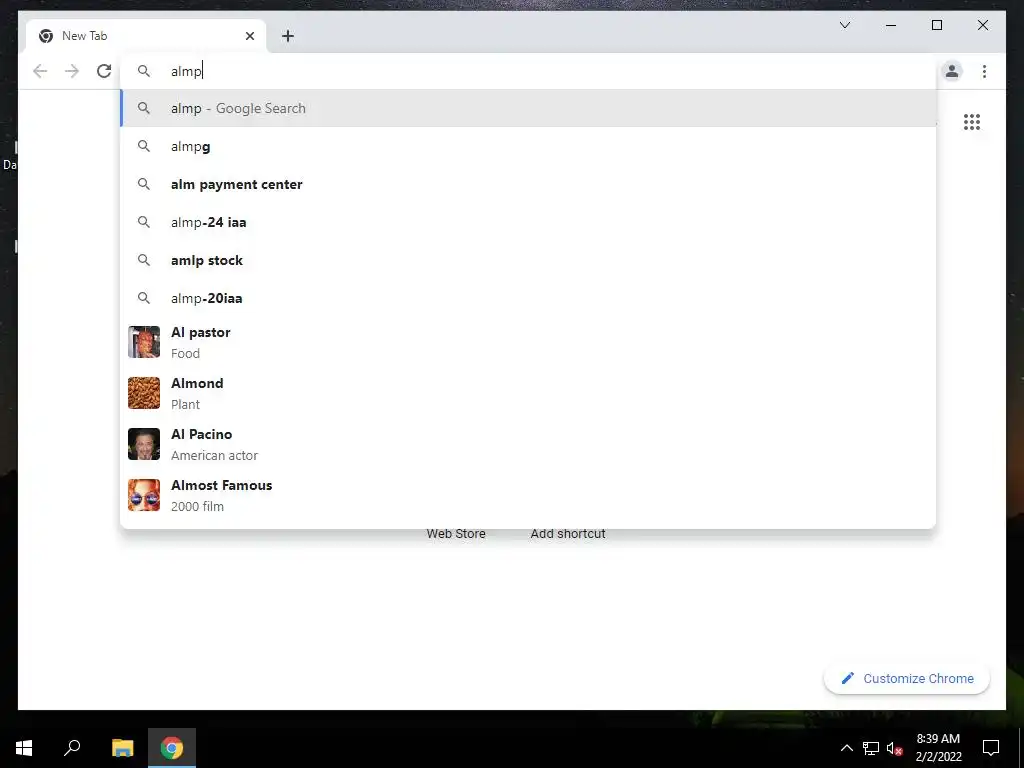Open Windows taskbar search
1024x768 pixels.
pyautogui.click(x=72, y=748)
